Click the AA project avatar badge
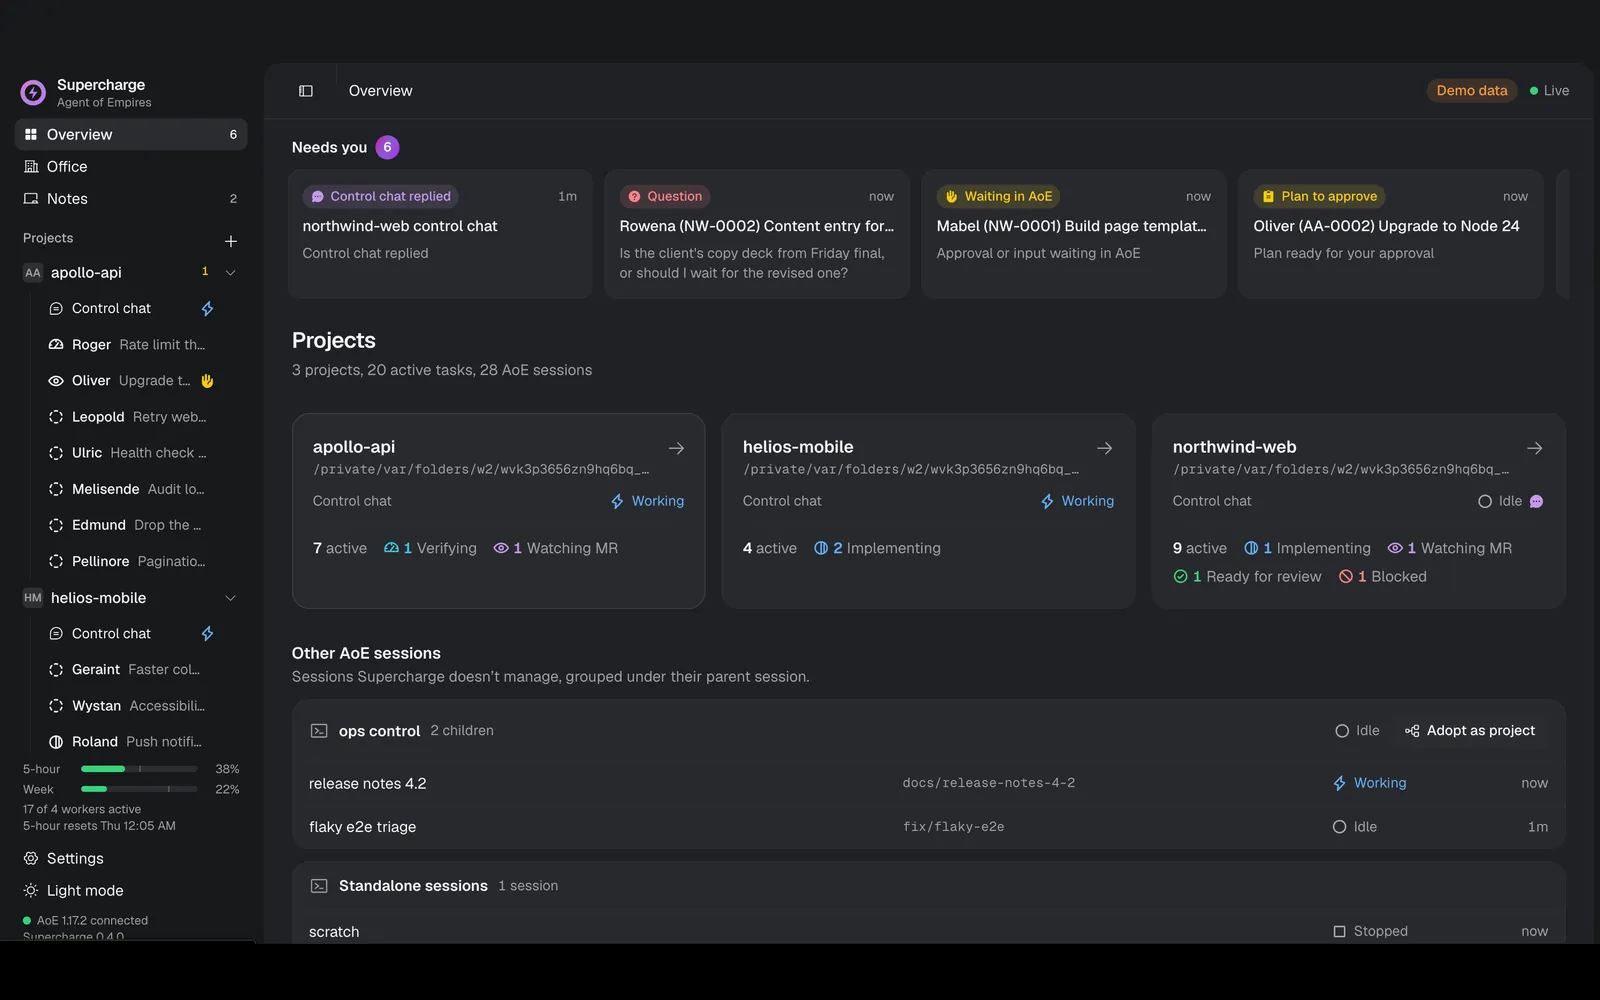Image resolution: width=1600 pixels, height=1000 pixels. 33,273
